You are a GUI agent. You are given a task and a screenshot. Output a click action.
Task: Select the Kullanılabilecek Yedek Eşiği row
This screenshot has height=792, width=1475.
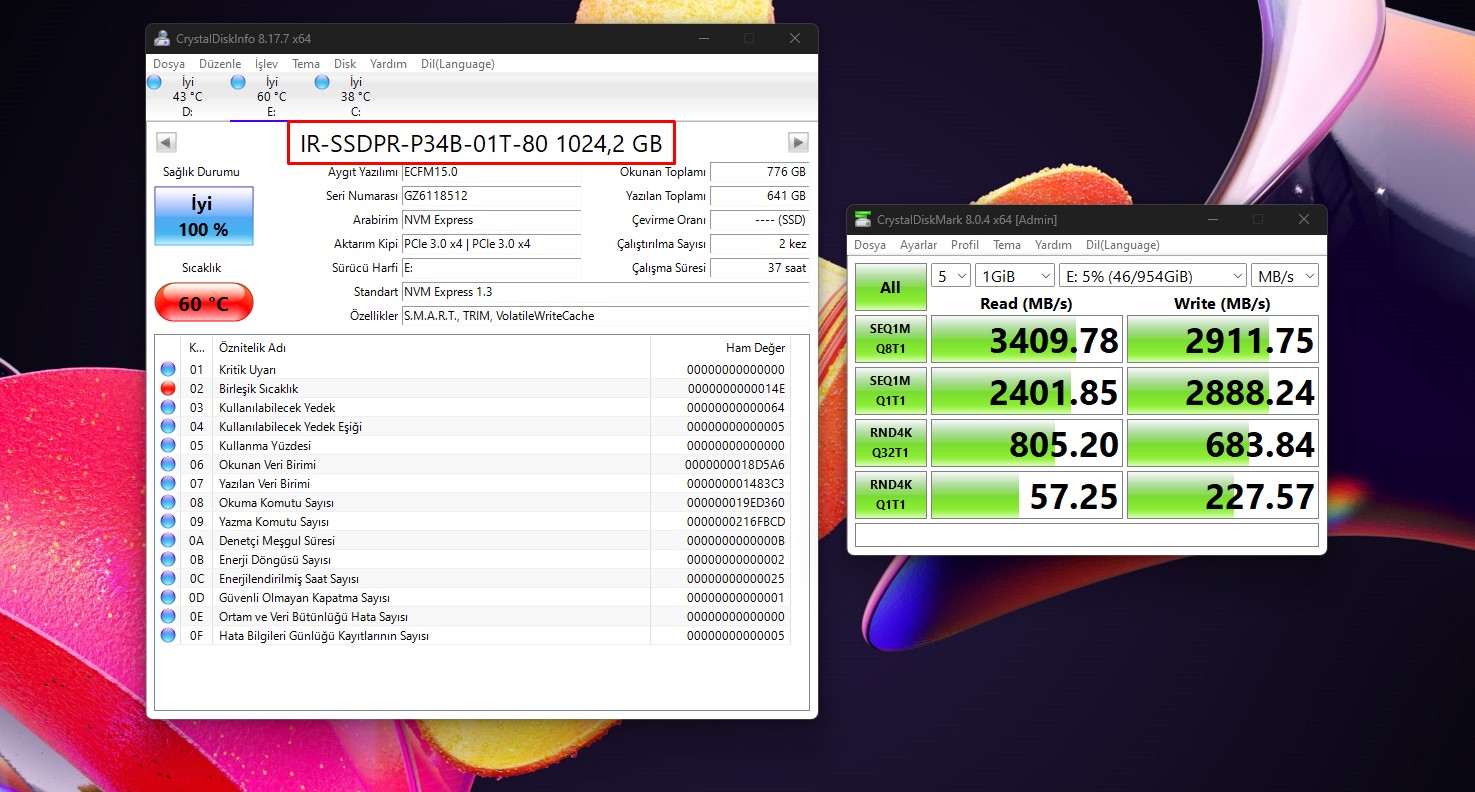pos(472,427)
